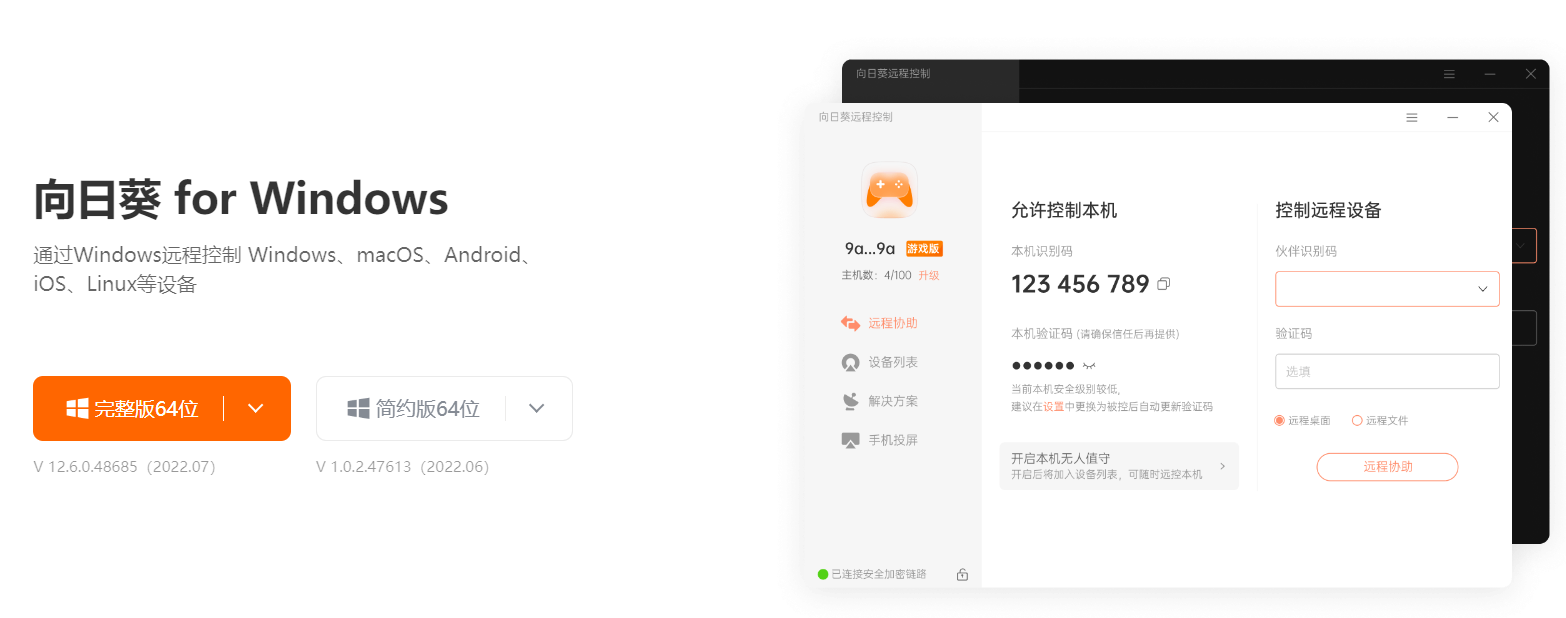Click the orange game controller avatar icon
This screenshot has width=1566, height=618.
coord(889,190)
